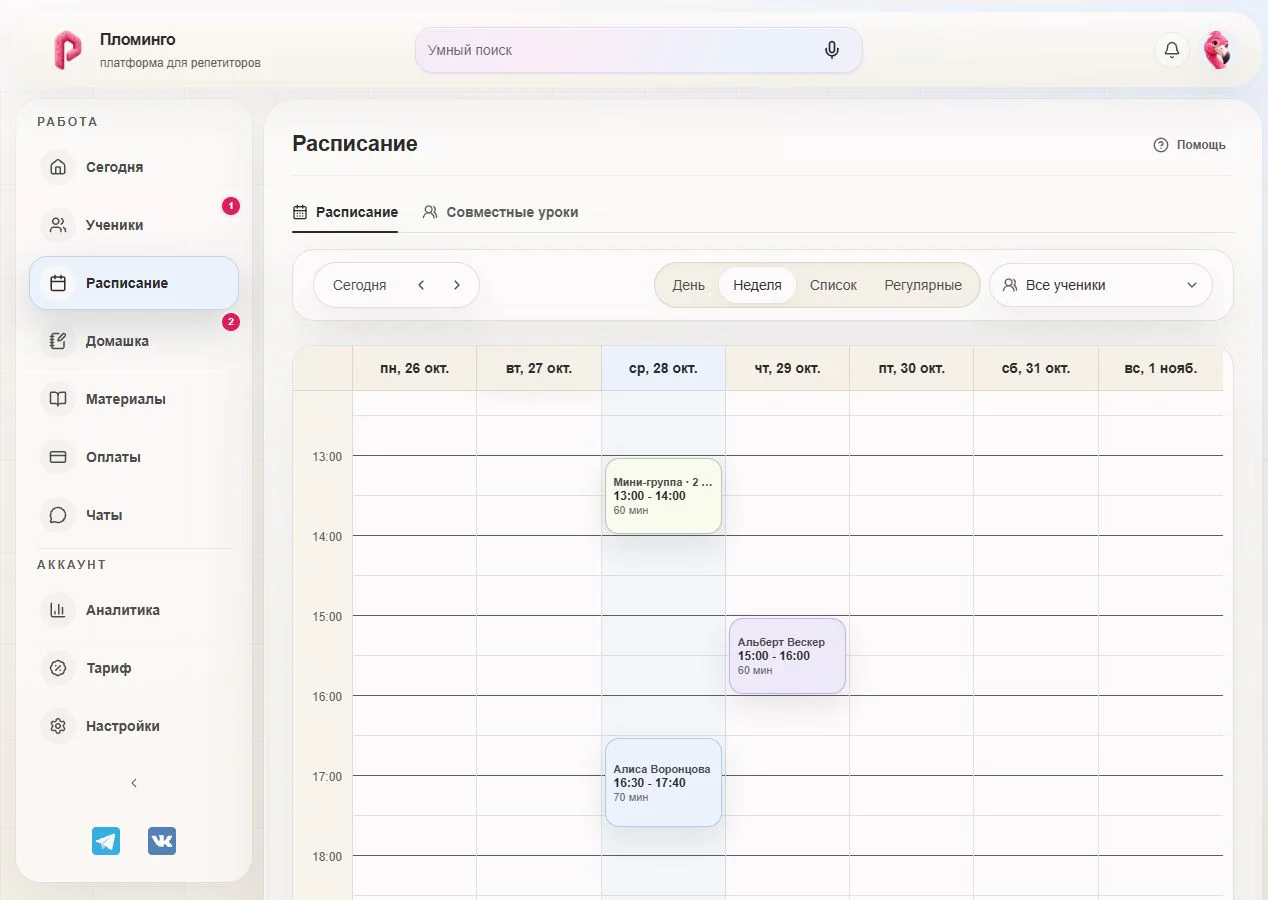1268x900 pixels.
Task: Open Расписание in the sidebar menu
Action: point(134,283)
